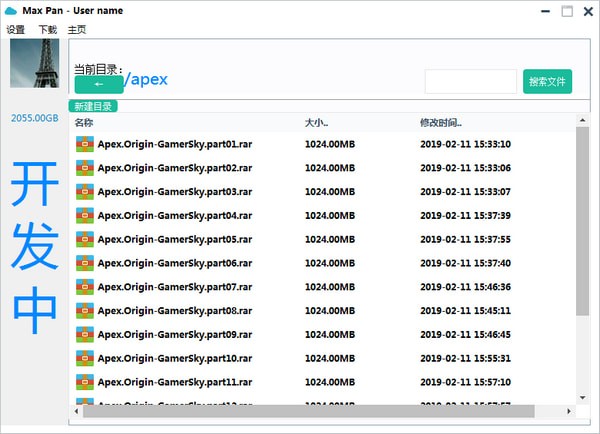
Task: Sort files by the 大小 column header
Action: [315, 122]
